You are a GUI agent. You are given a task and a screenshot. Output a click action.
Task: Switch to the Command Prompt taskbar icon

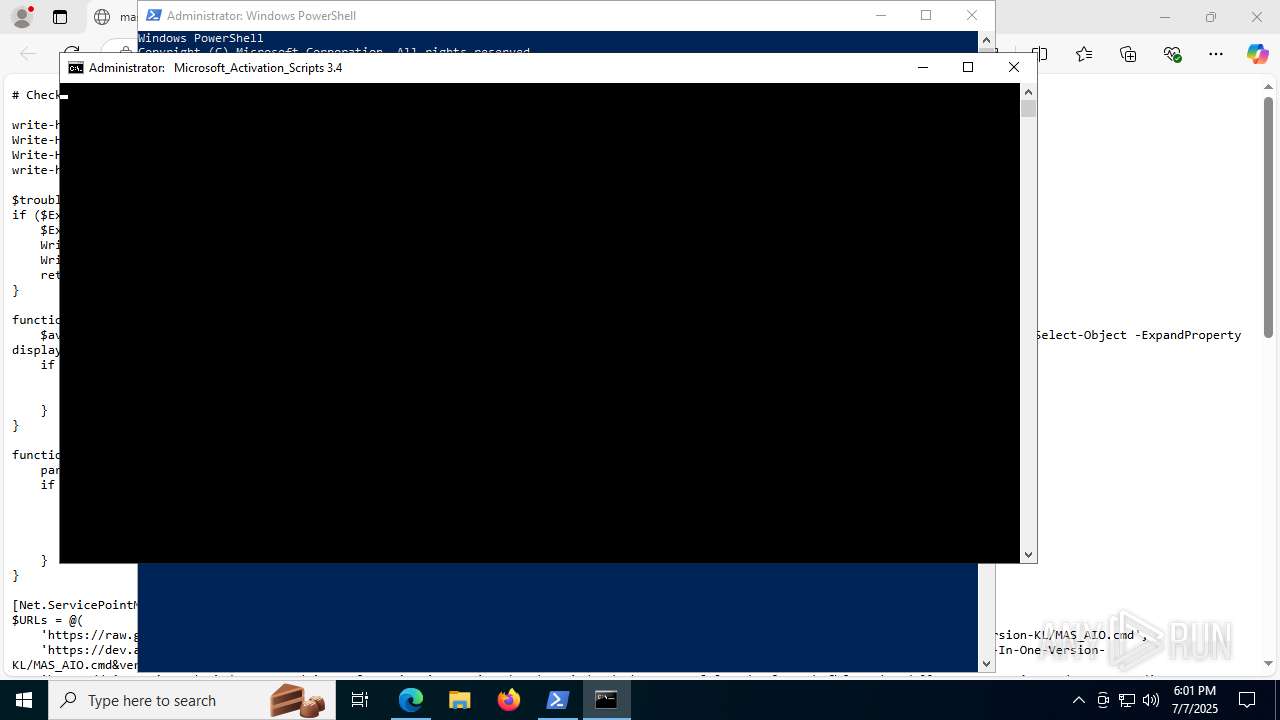[606, 700]
